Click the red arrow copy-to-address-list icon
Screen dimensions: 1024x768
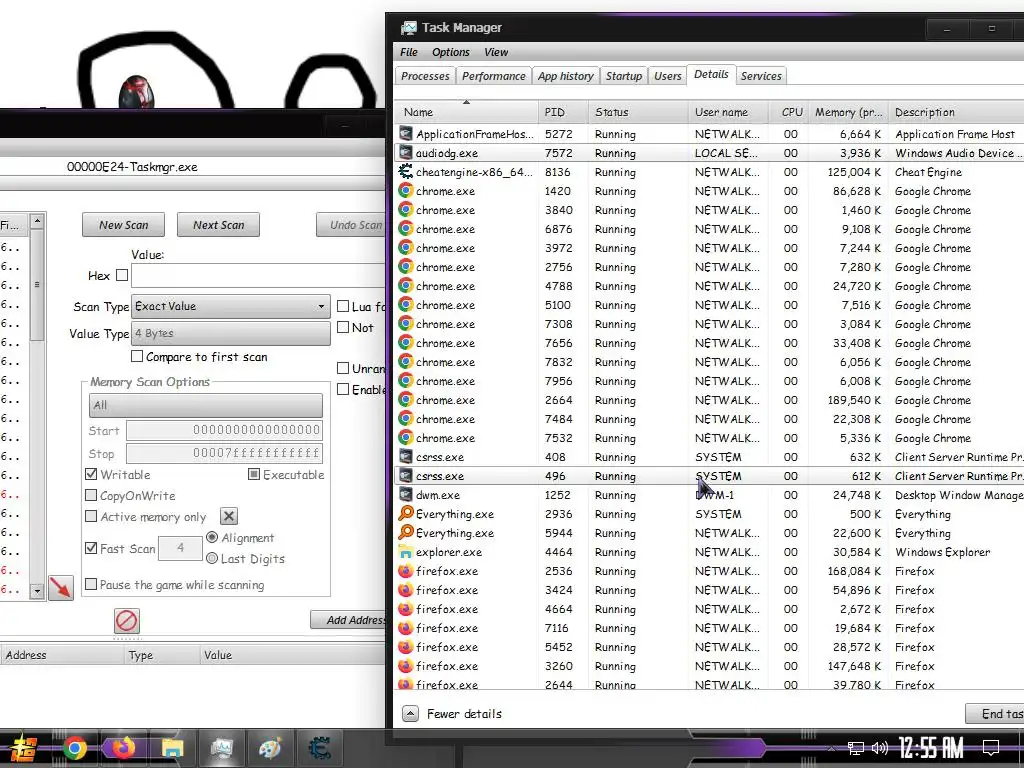(x=61, y=587)
